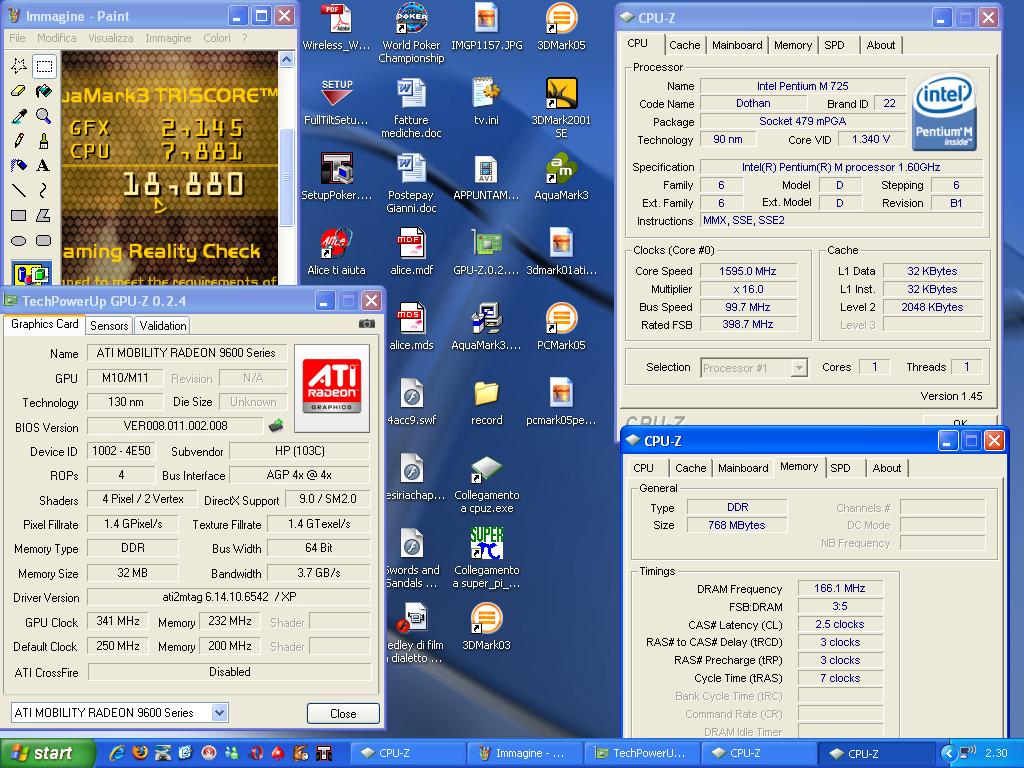Expand the Processor #1 selection dropdown
This screenshot has height=768, width=1024.
[x=799, y=368]
